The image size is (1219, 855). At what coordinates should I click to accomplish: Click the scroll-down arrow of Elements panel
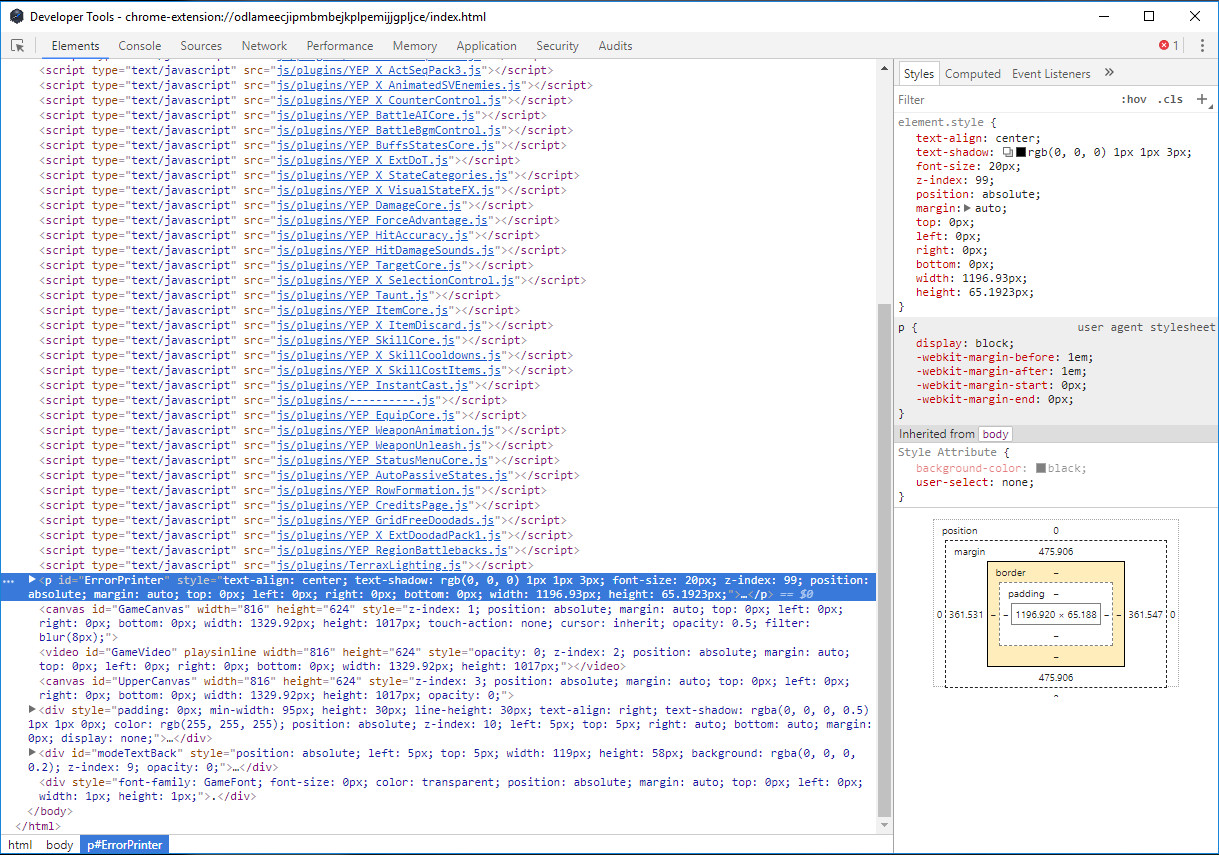point(884,826)
